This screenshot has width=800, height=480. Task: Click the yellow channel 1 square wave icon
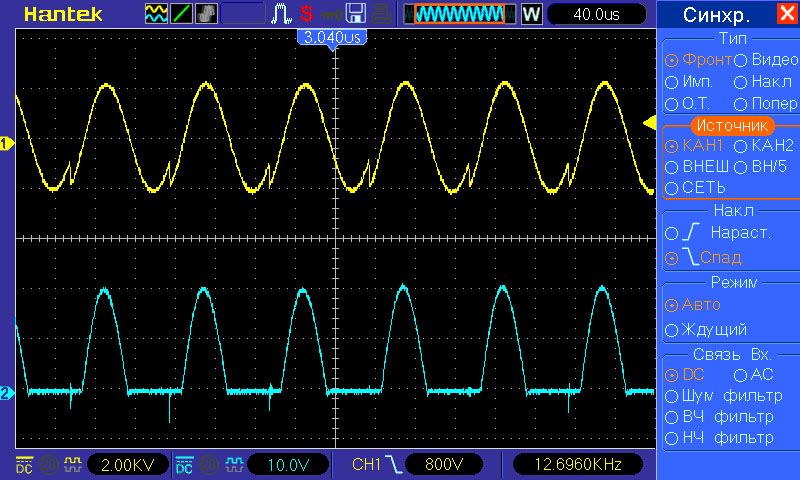point(73,465)
